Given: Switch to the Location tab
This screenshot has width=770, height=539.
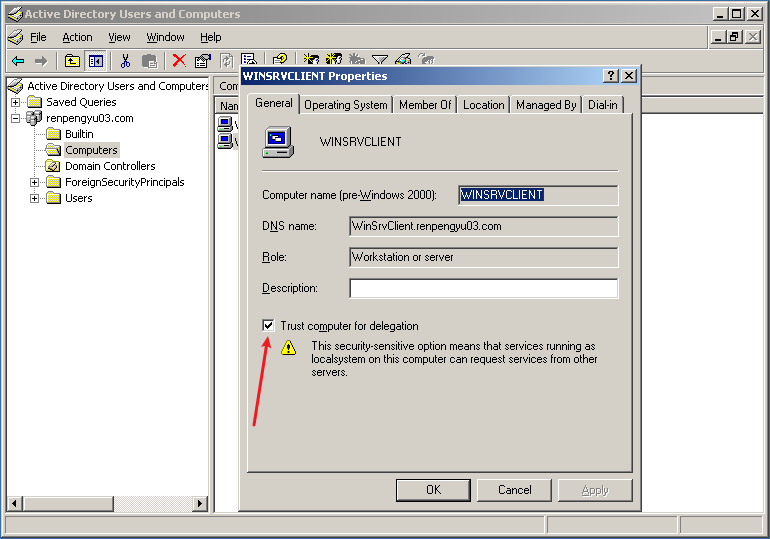Looking at the screenshot, I should tap(484, 105).
